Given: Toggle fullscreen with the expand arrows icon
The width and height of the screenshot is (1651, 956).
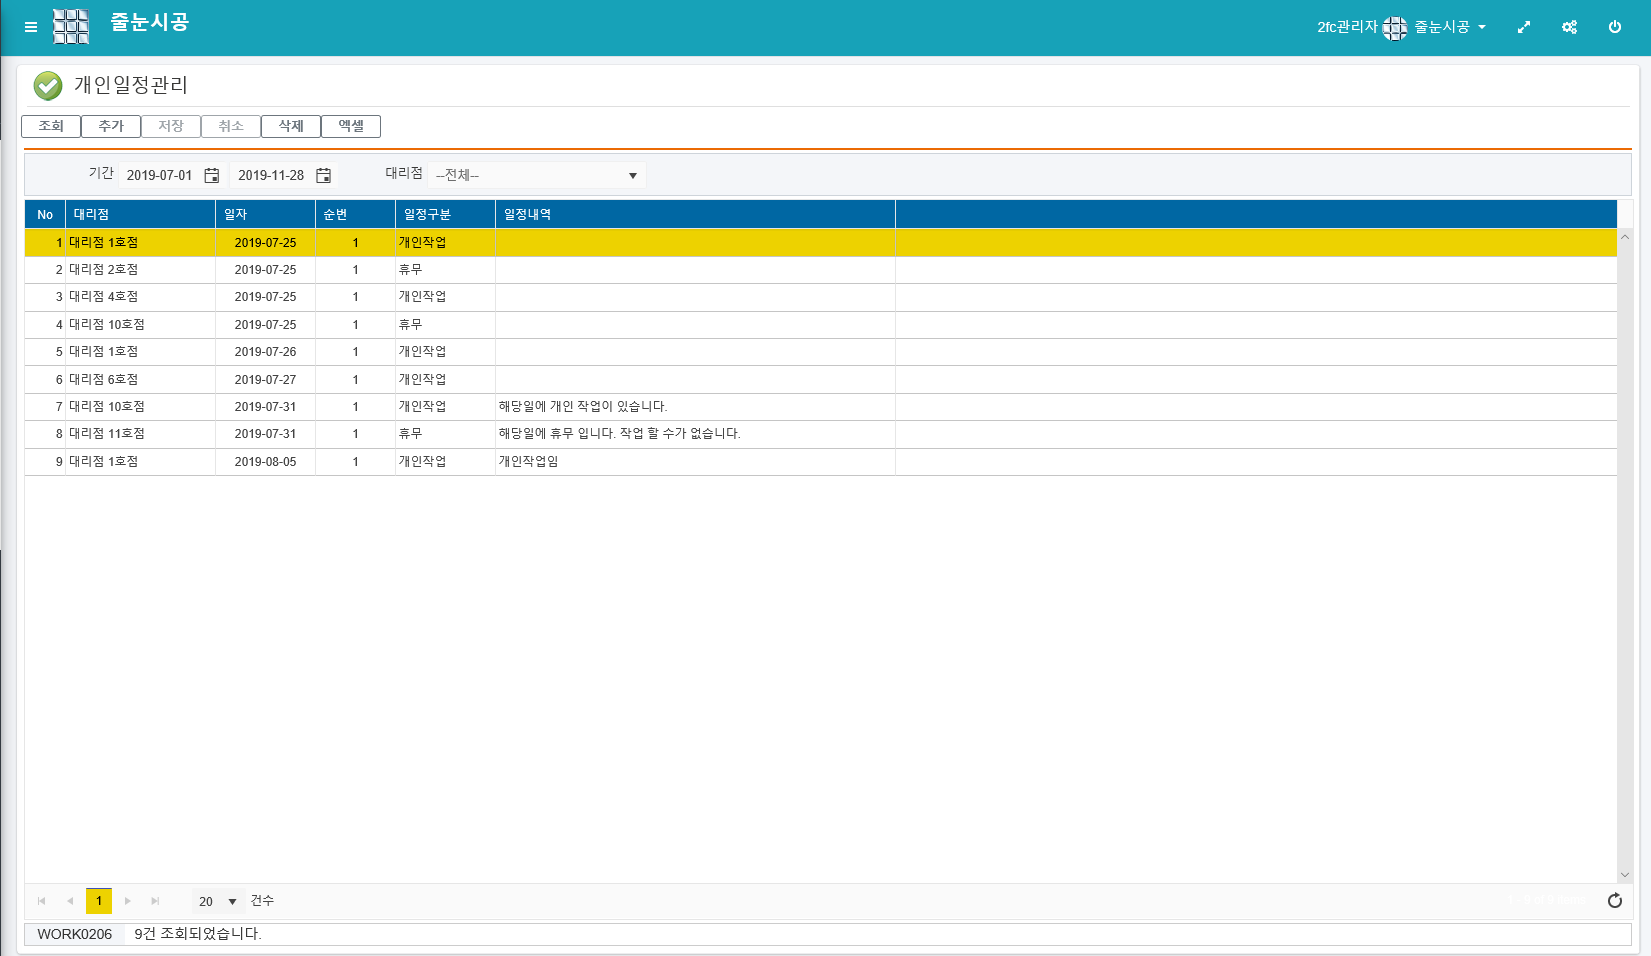Looking at the screenshot, I should pos(1523,27).
